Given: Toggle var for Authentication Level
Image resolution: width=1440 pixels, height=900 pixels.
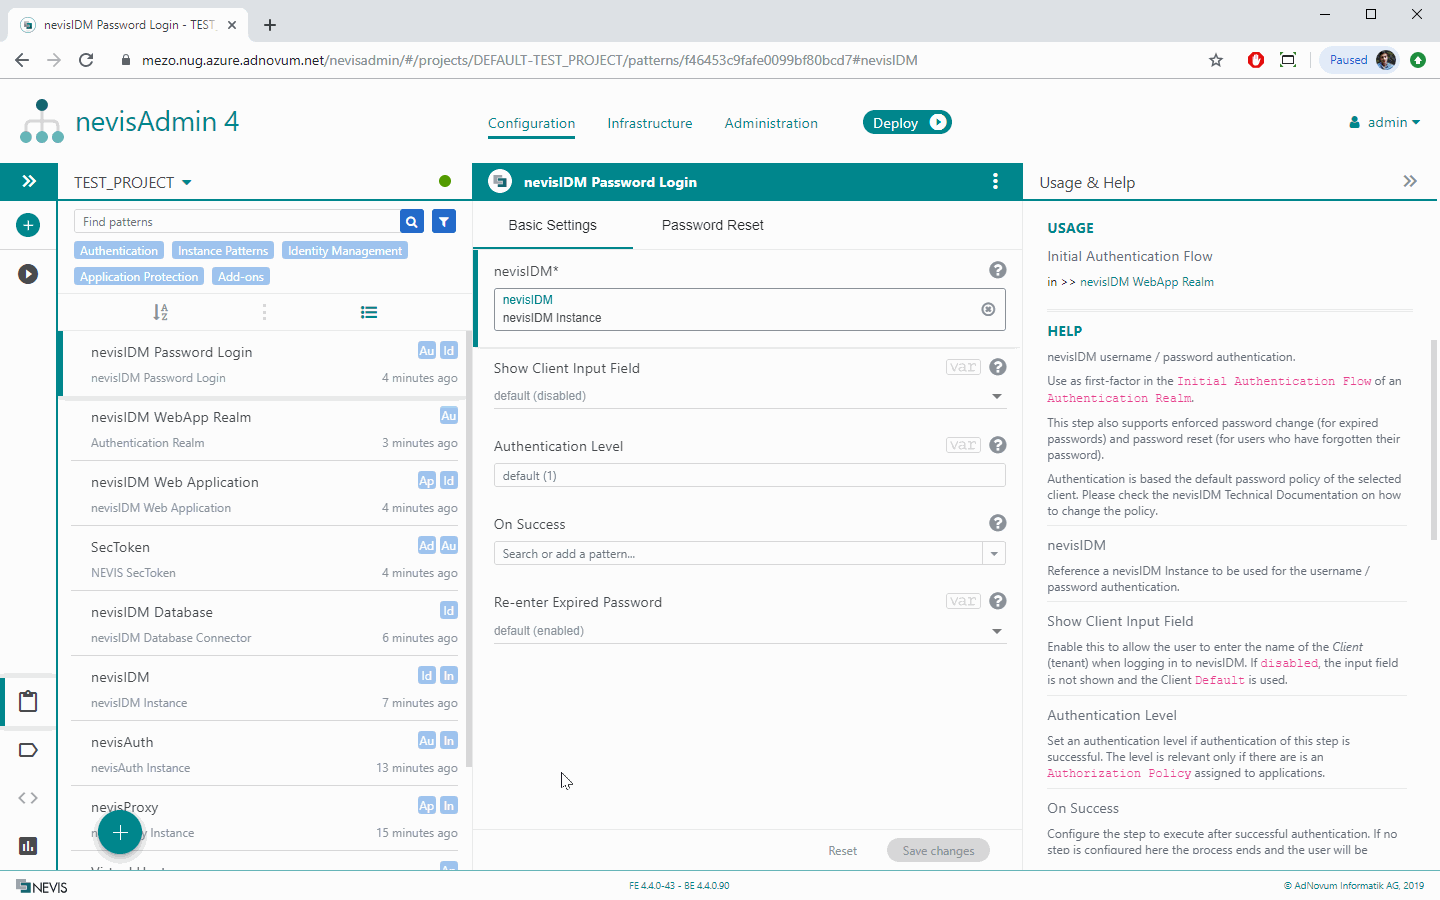Looking at the screenshot, I should tap(963, 445).
